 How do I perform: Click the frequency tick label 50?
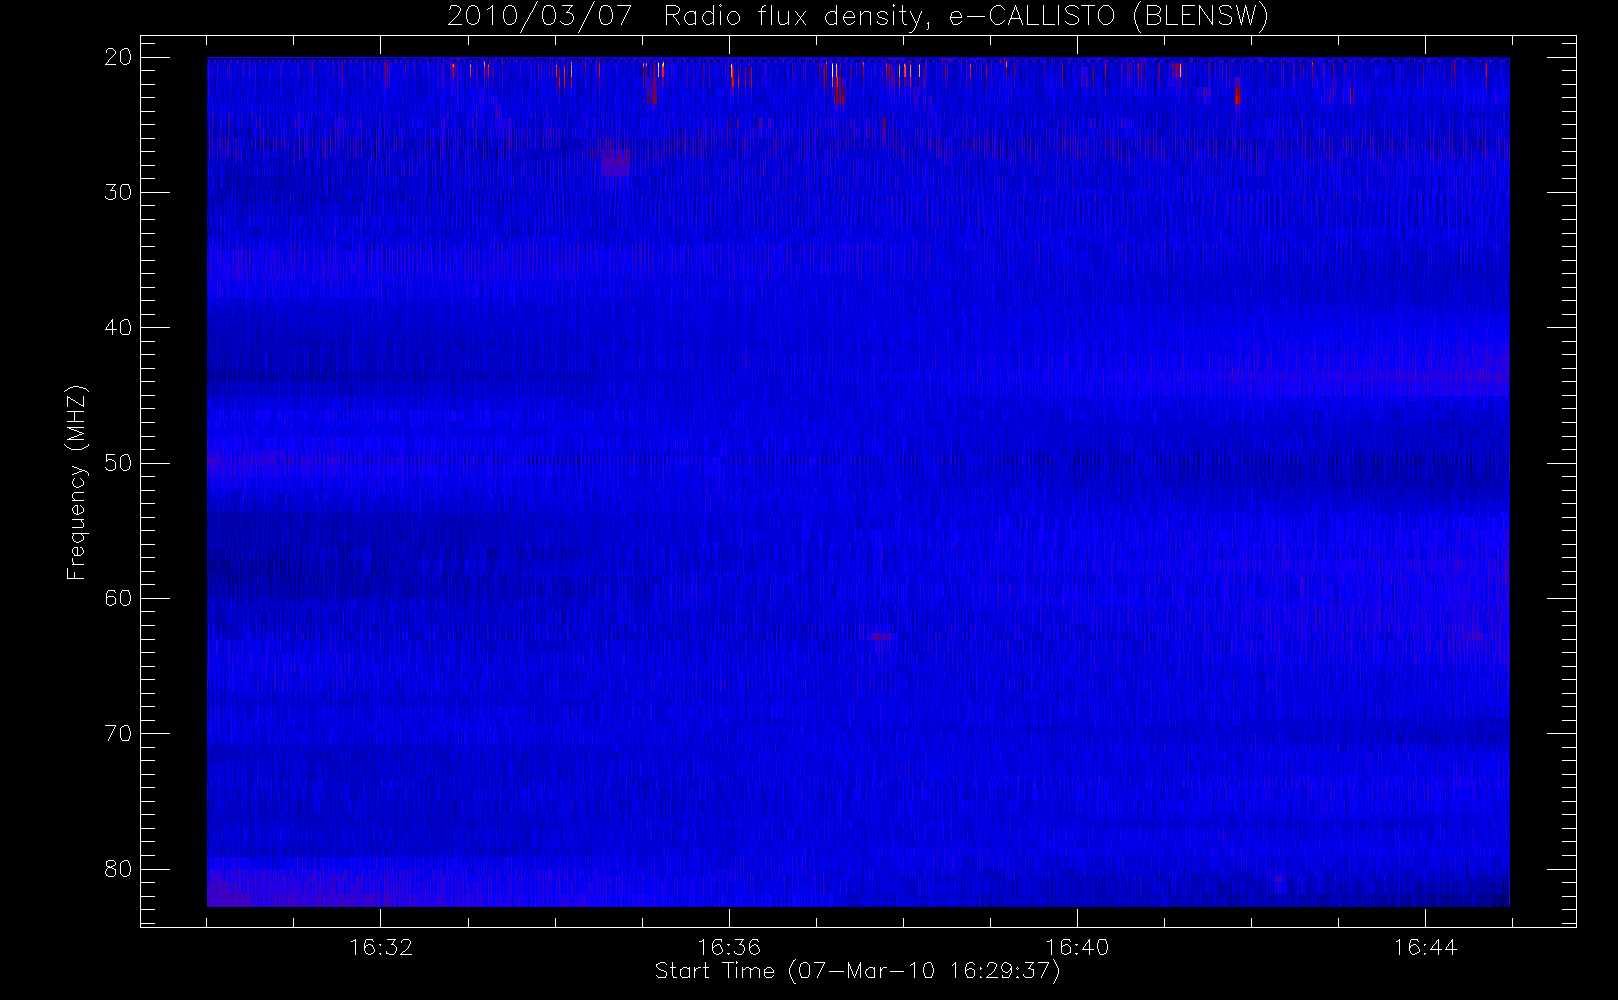pyautogui.click(x=119, y=463)
